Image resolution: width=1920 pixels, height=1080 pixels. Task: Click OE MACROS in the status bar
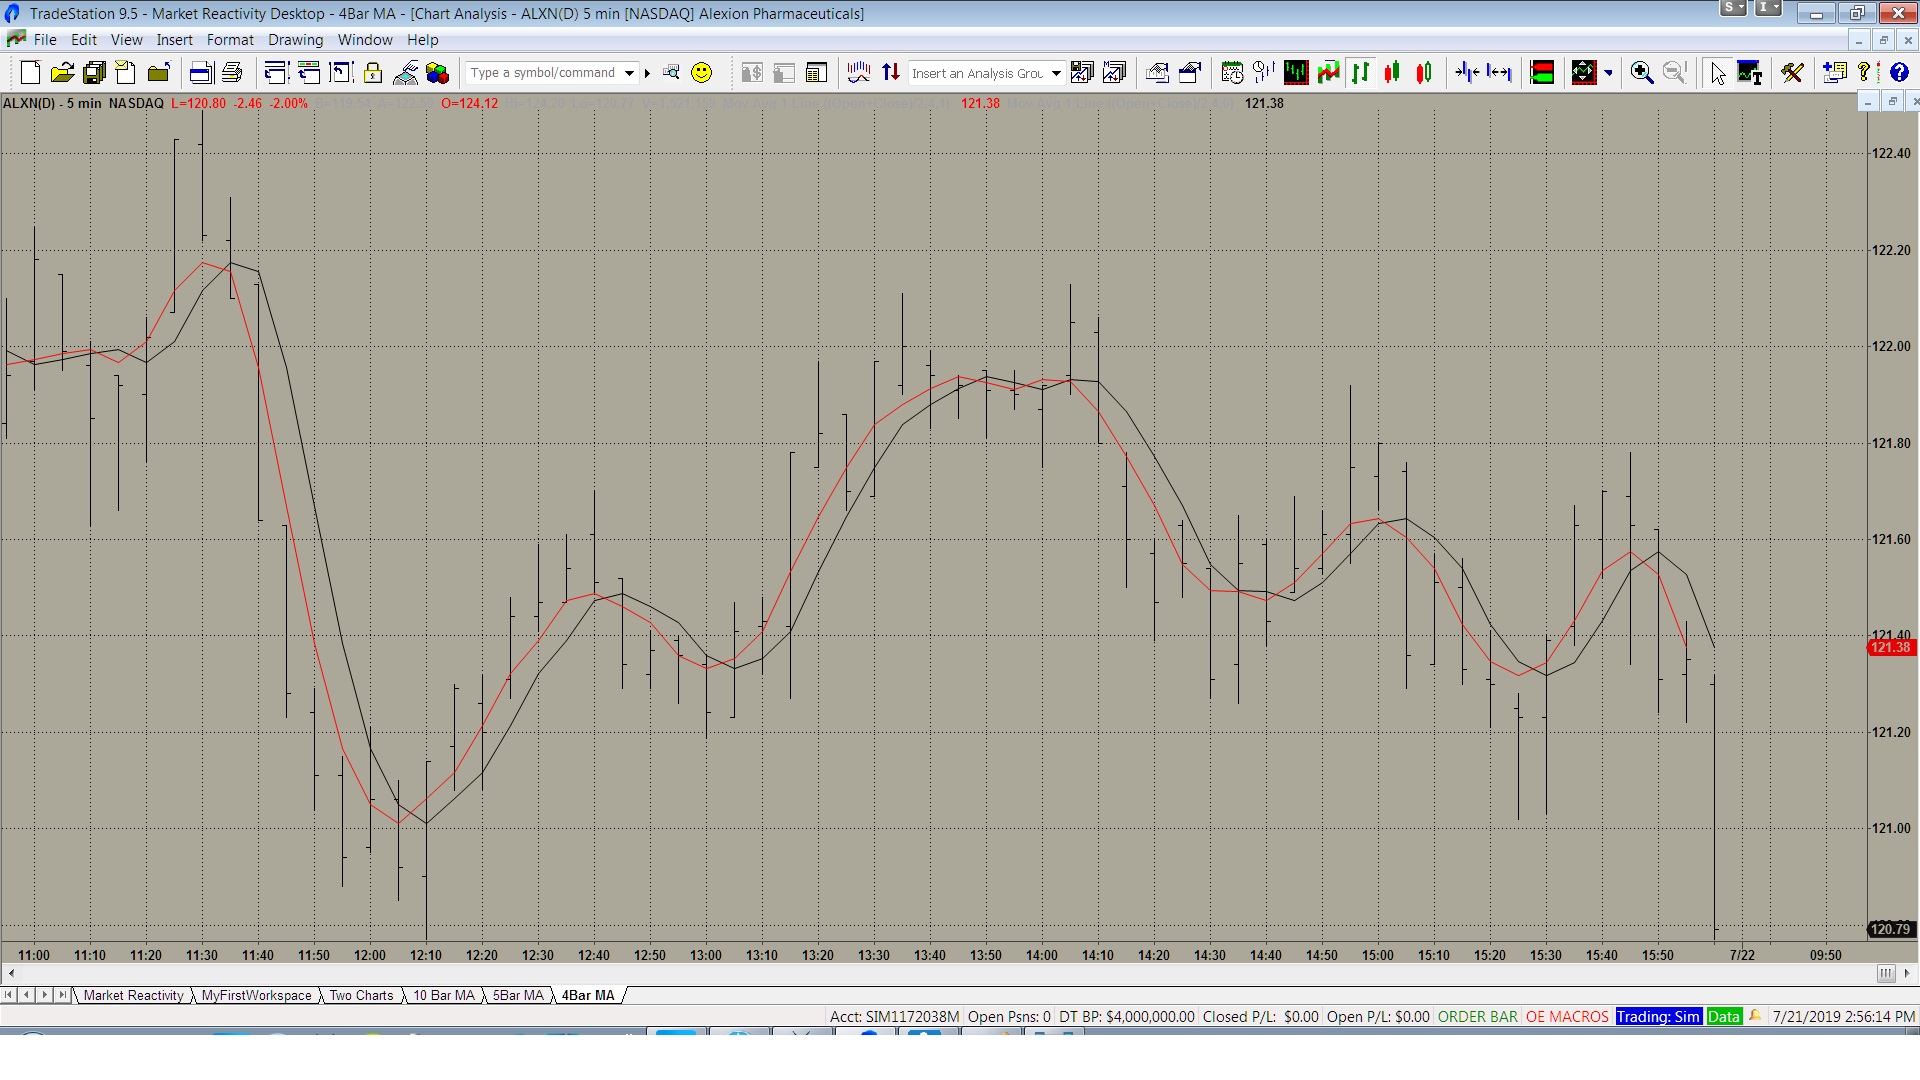[1567, 1017]
